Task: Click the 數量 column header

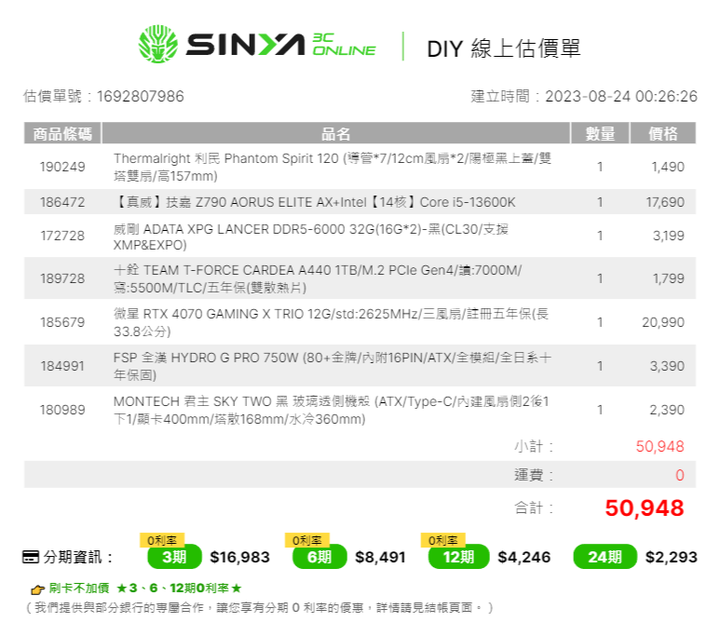Action: 600,134
